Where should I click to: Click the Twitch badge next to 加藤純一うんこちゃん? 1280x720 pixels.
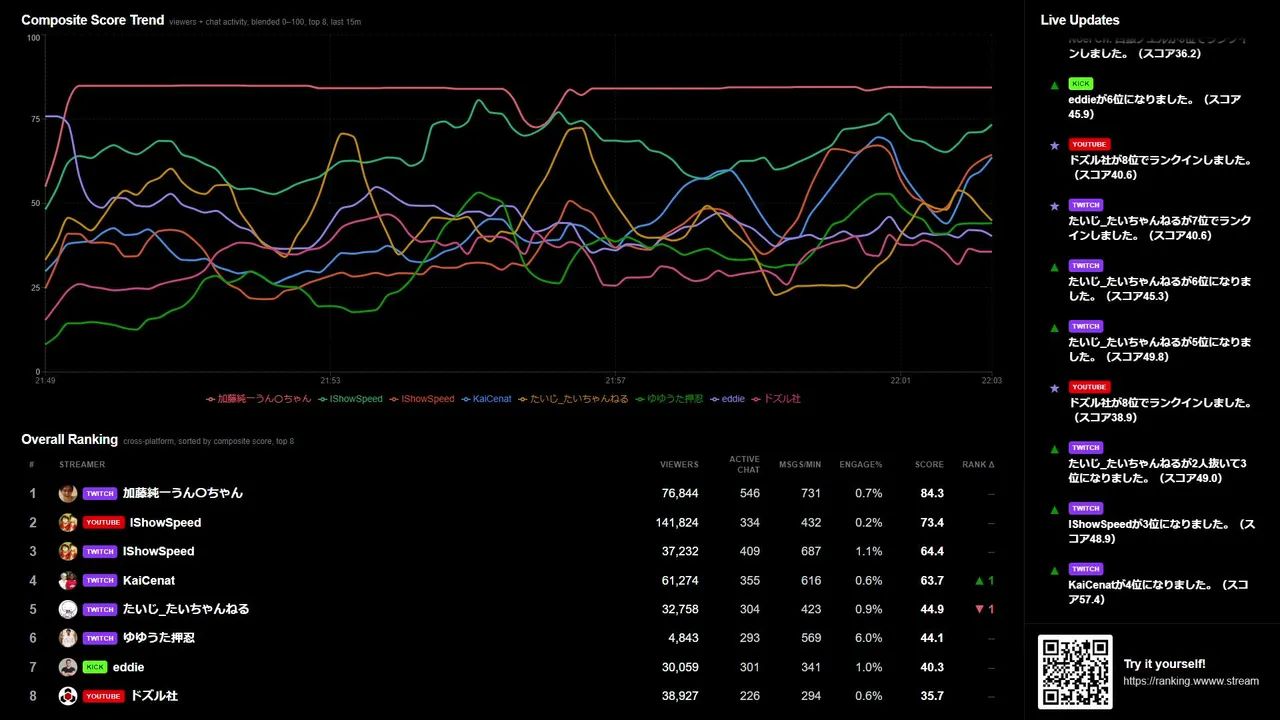pyautogui.click(x=100, y=494)
